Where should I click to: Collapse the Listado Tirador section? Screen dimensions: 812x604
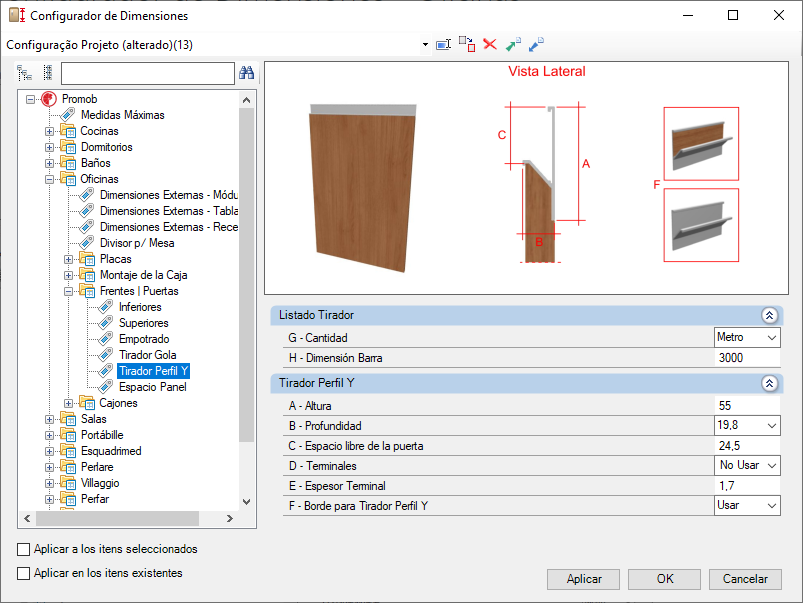tap(770, 315)
